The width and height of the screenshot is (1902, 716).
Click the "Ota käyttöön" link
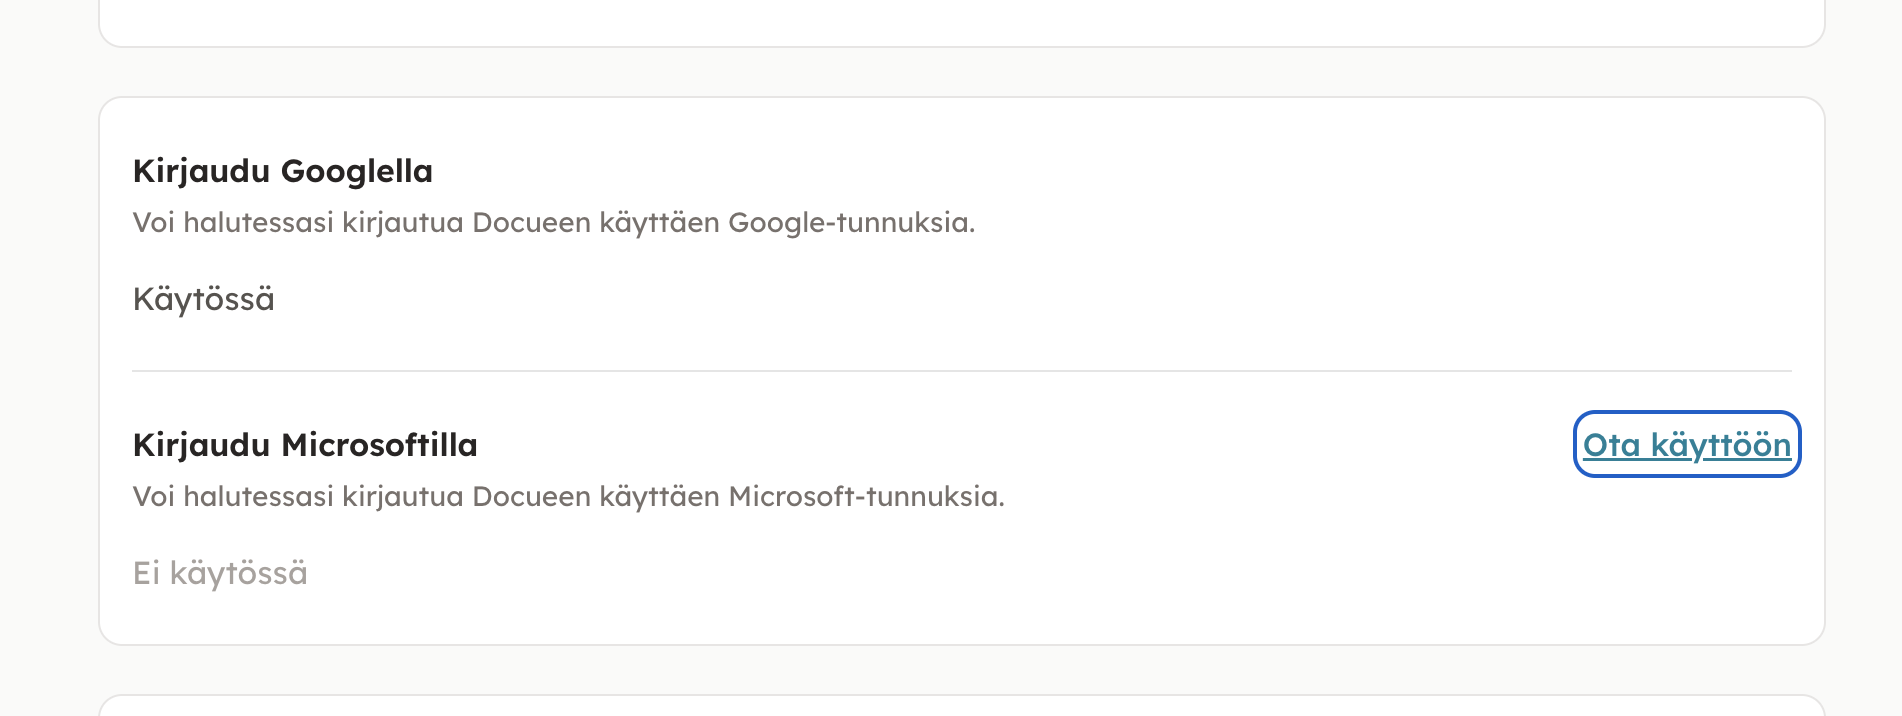(x=1686, y=445)
